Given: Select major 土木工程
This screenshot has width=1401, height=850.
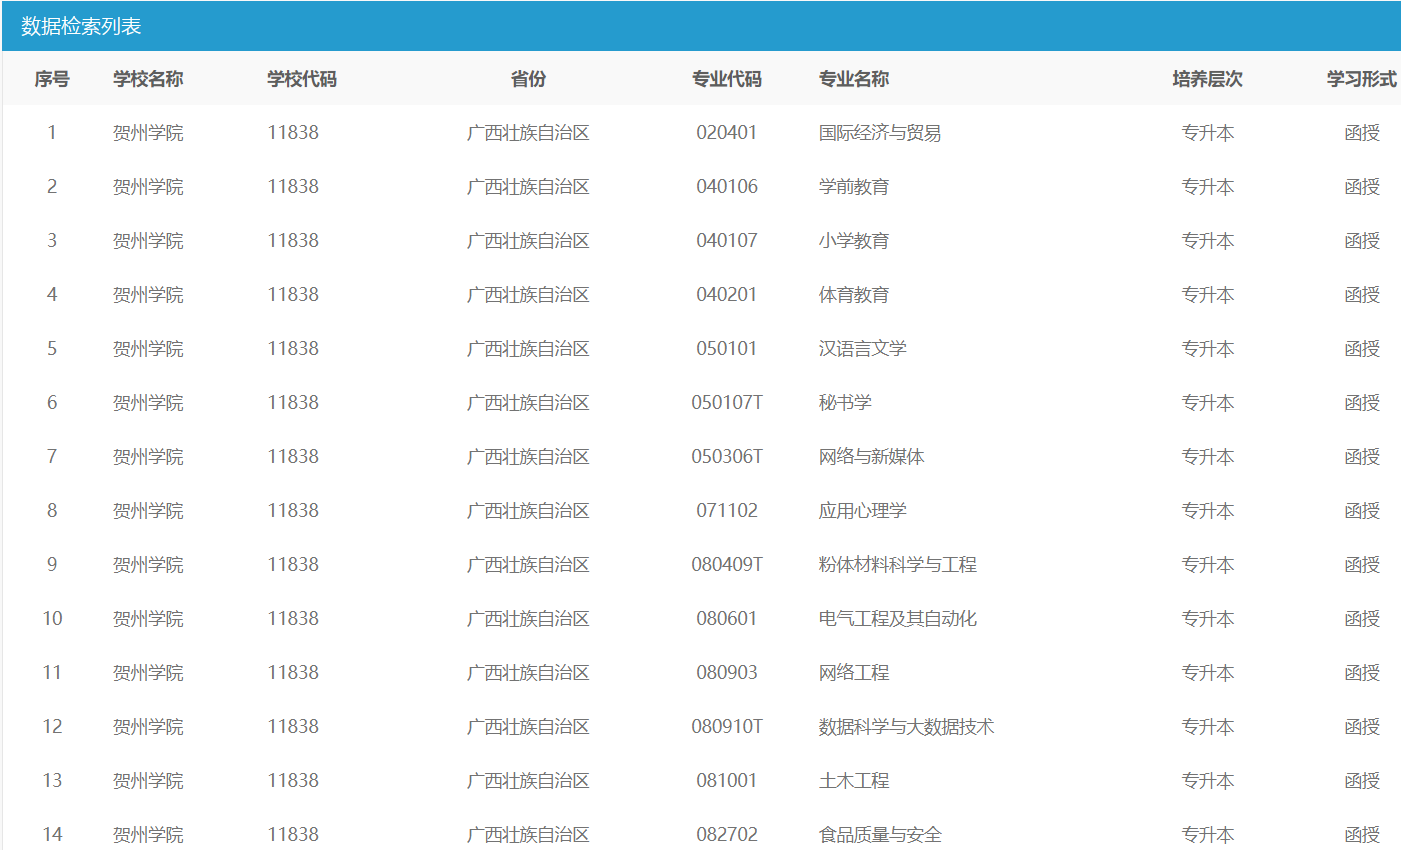Looking at the screenshot, I should pyautogui.click(x=854, y=781).
